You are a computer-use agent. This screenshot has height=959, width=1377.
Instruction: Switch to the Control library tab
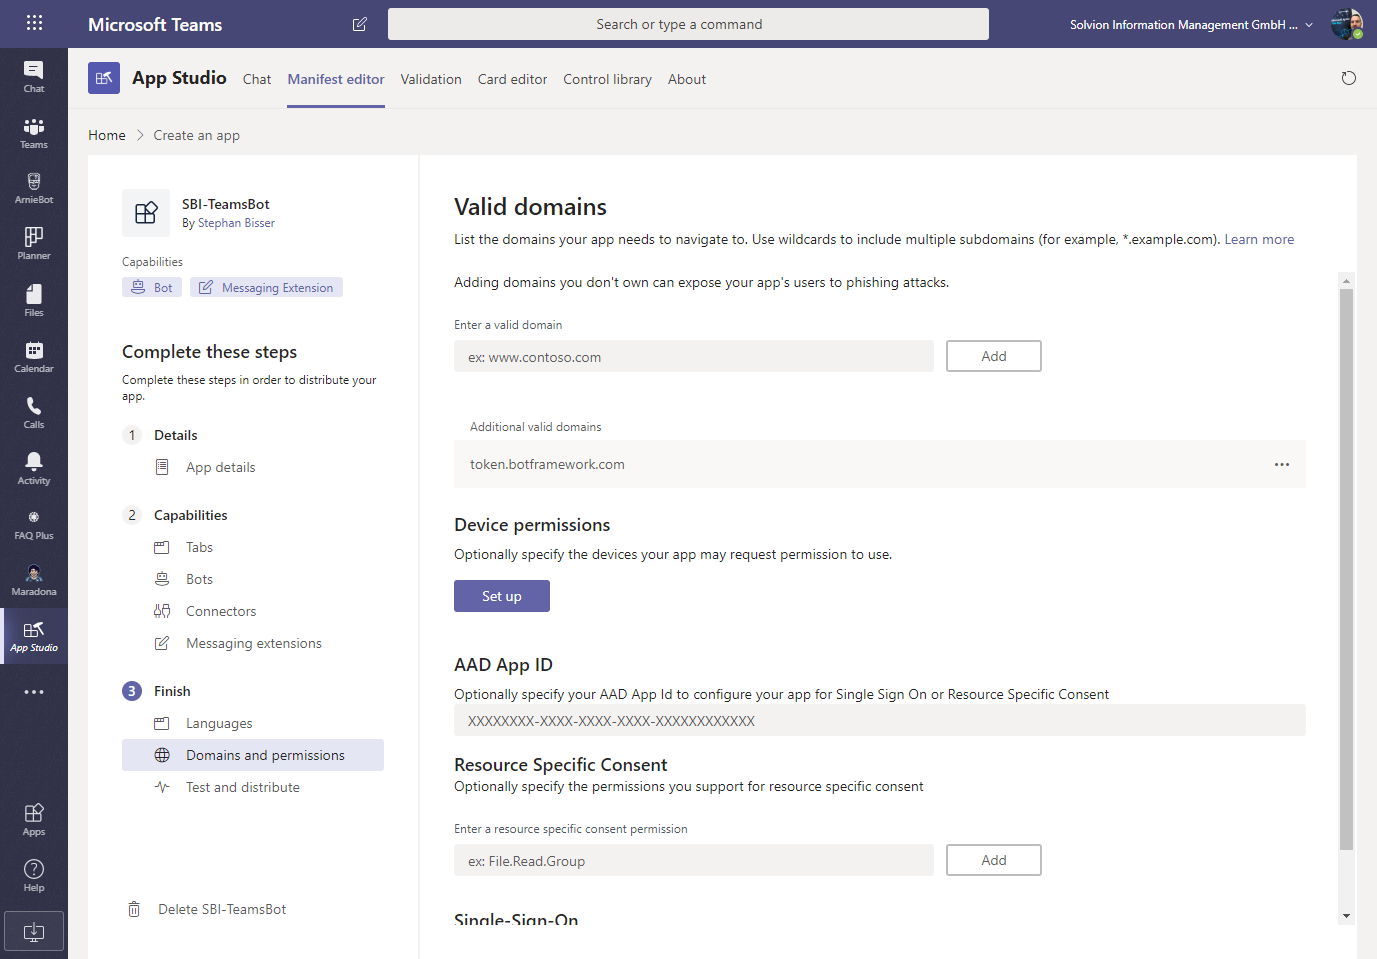(607, 79)
